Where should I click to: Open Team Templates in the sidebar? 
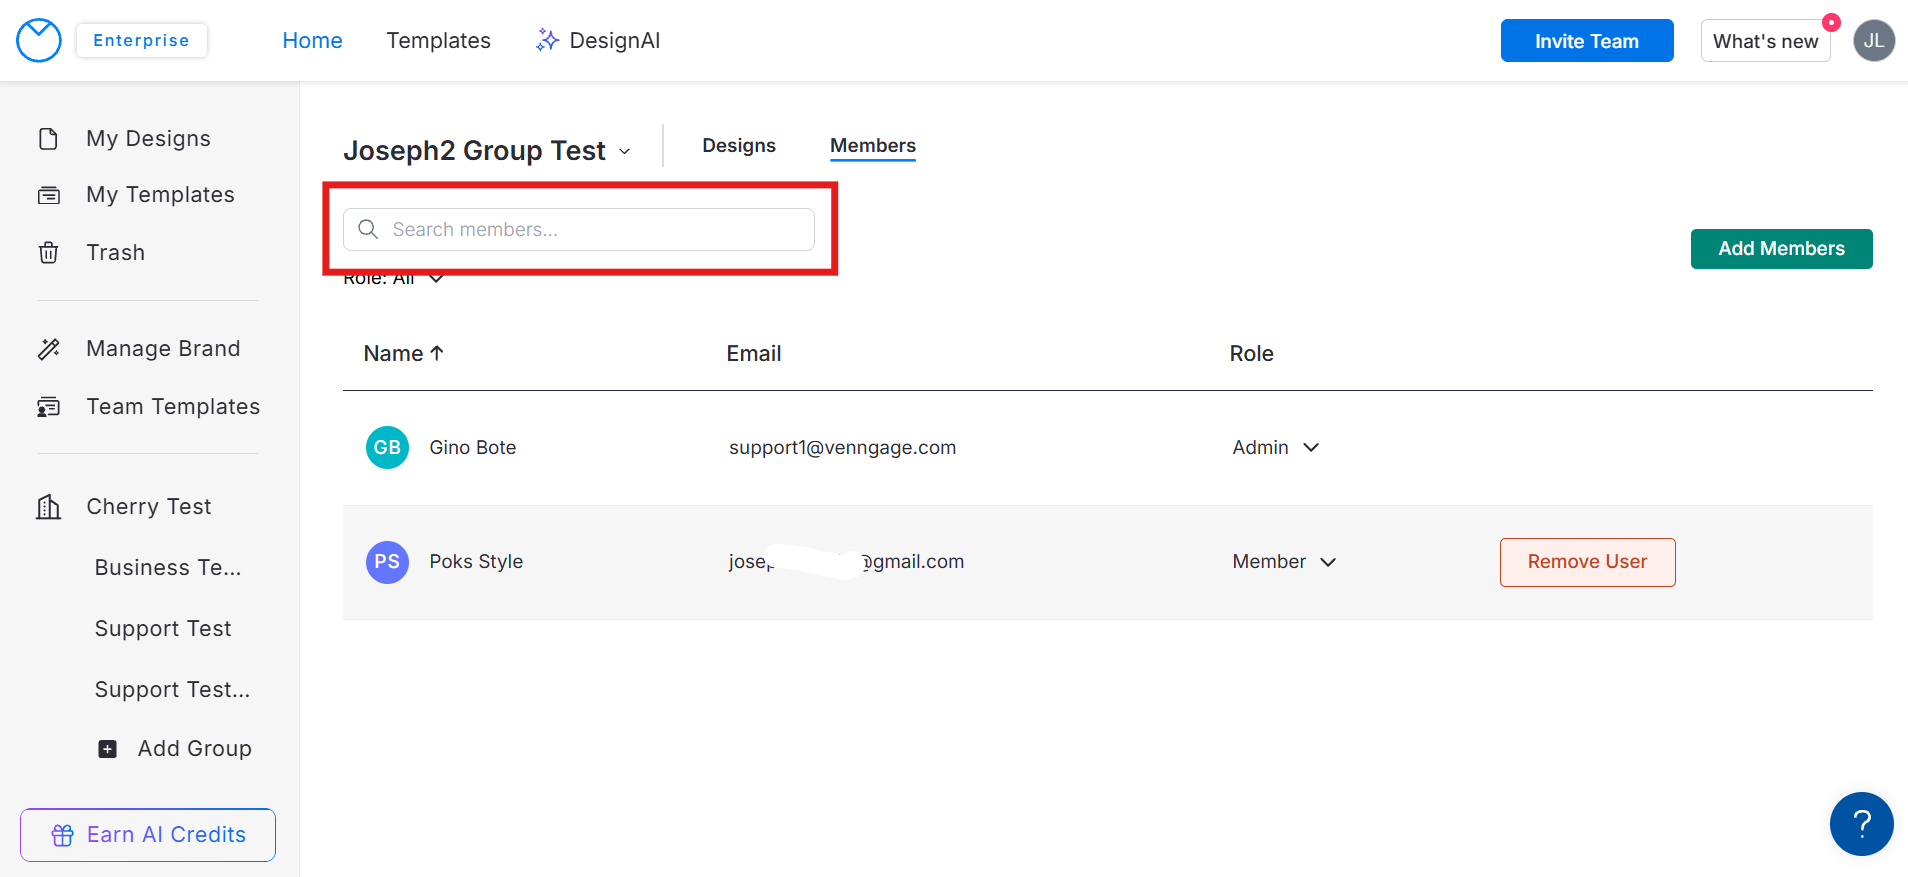click(173, 406)
